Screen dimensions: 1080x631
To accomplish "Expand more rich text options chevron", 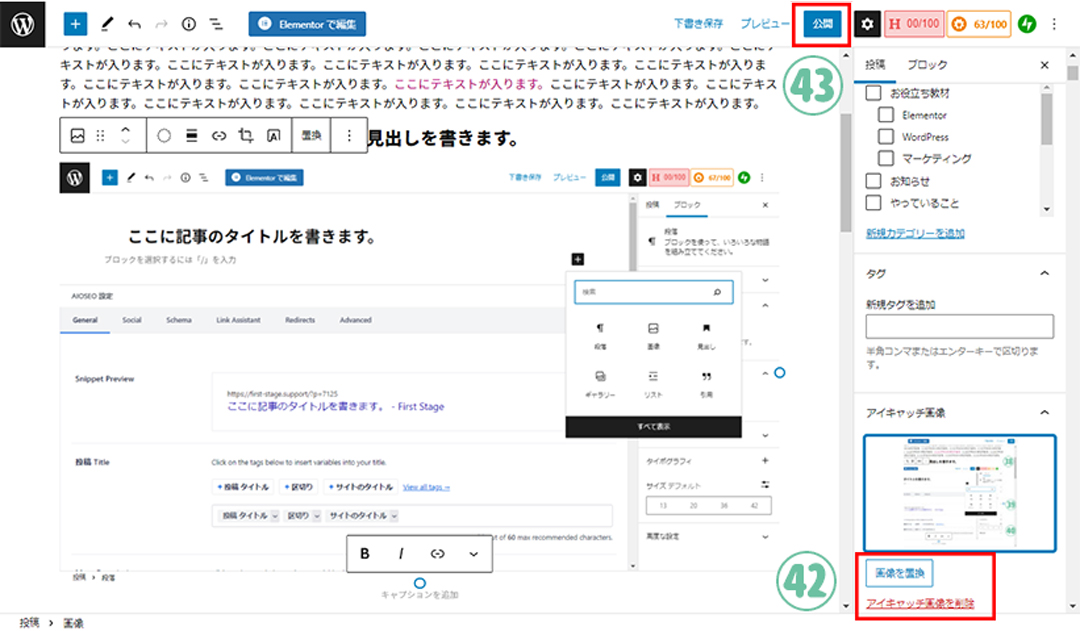I will tap(473, 553).
